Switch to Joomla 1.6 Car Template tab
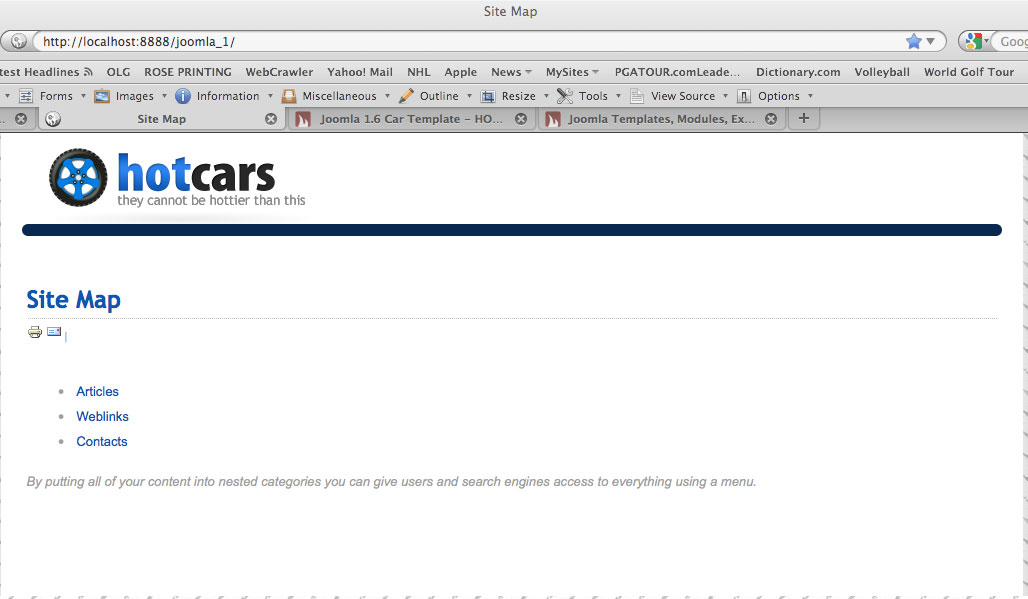The width and height of the screenshot is (1028, 599). [411, 119]
